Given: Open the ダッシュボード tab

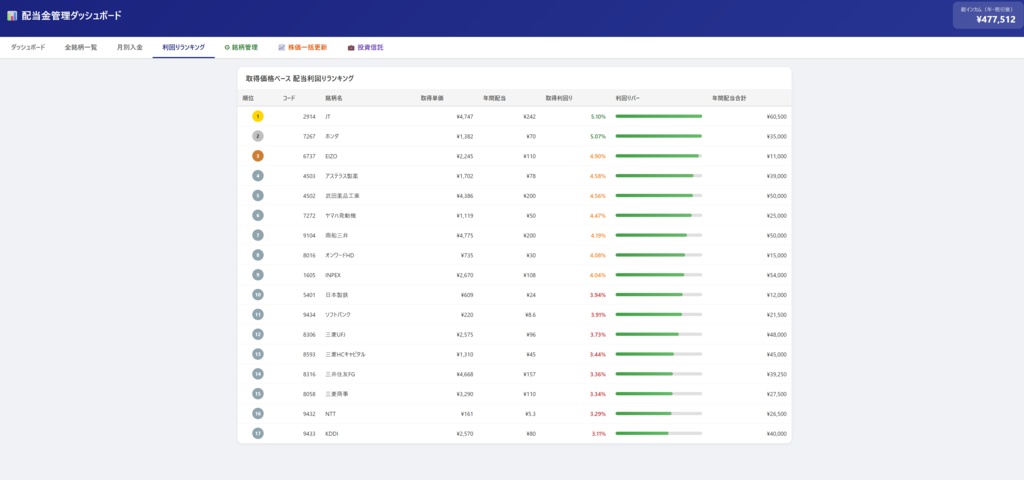Looking at the screenshot, I should click(x=28, y=48).
